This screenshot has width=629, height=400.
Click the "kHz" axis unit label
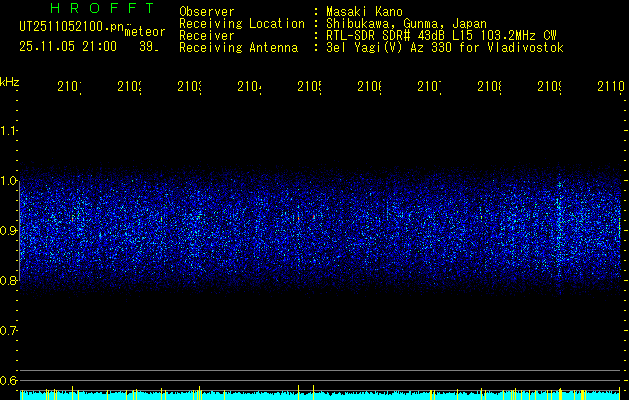pos(10,82)
